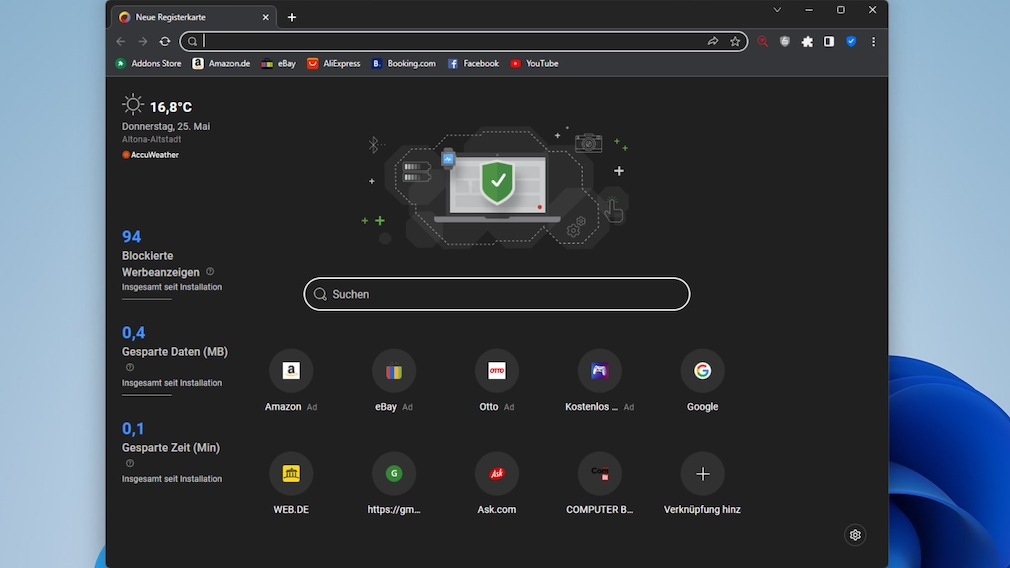
Task: Click the gray shield ad blocker icon
Action: tap(785, 41)
